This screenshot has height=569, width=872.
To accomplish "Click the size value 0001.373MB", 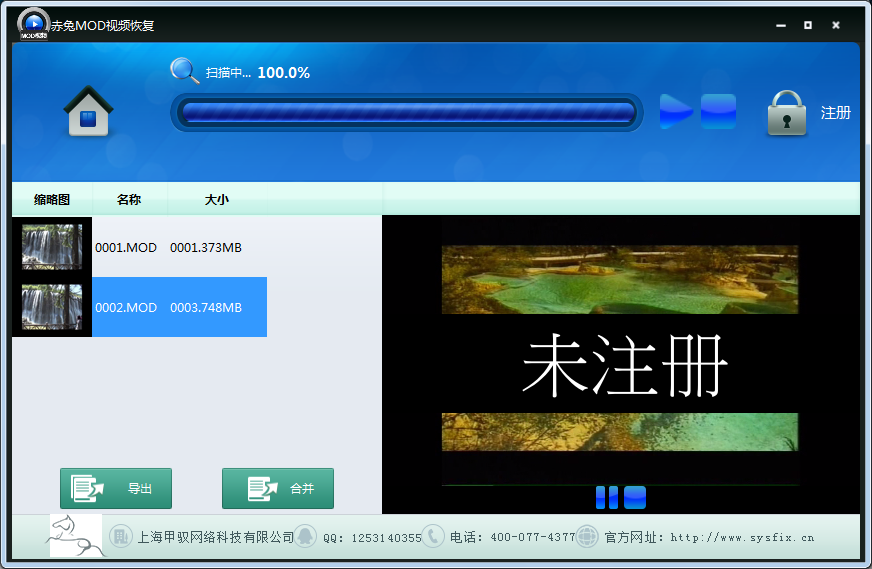I will click(x=206, y=248).
